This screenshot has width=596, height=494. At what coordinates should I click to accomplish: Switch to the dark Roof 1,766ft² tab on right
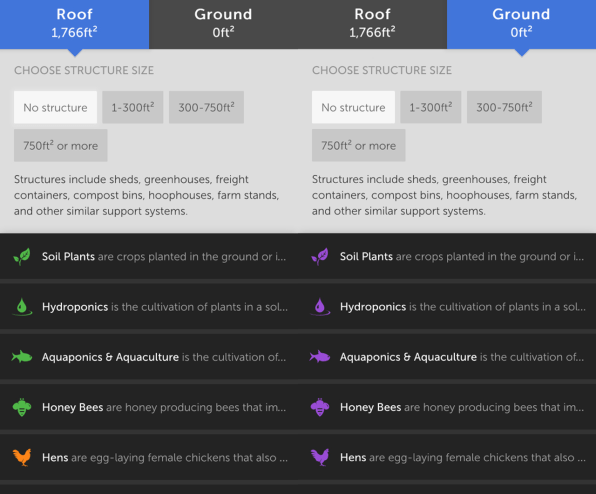pyautogui.click(x=372, y=24)
